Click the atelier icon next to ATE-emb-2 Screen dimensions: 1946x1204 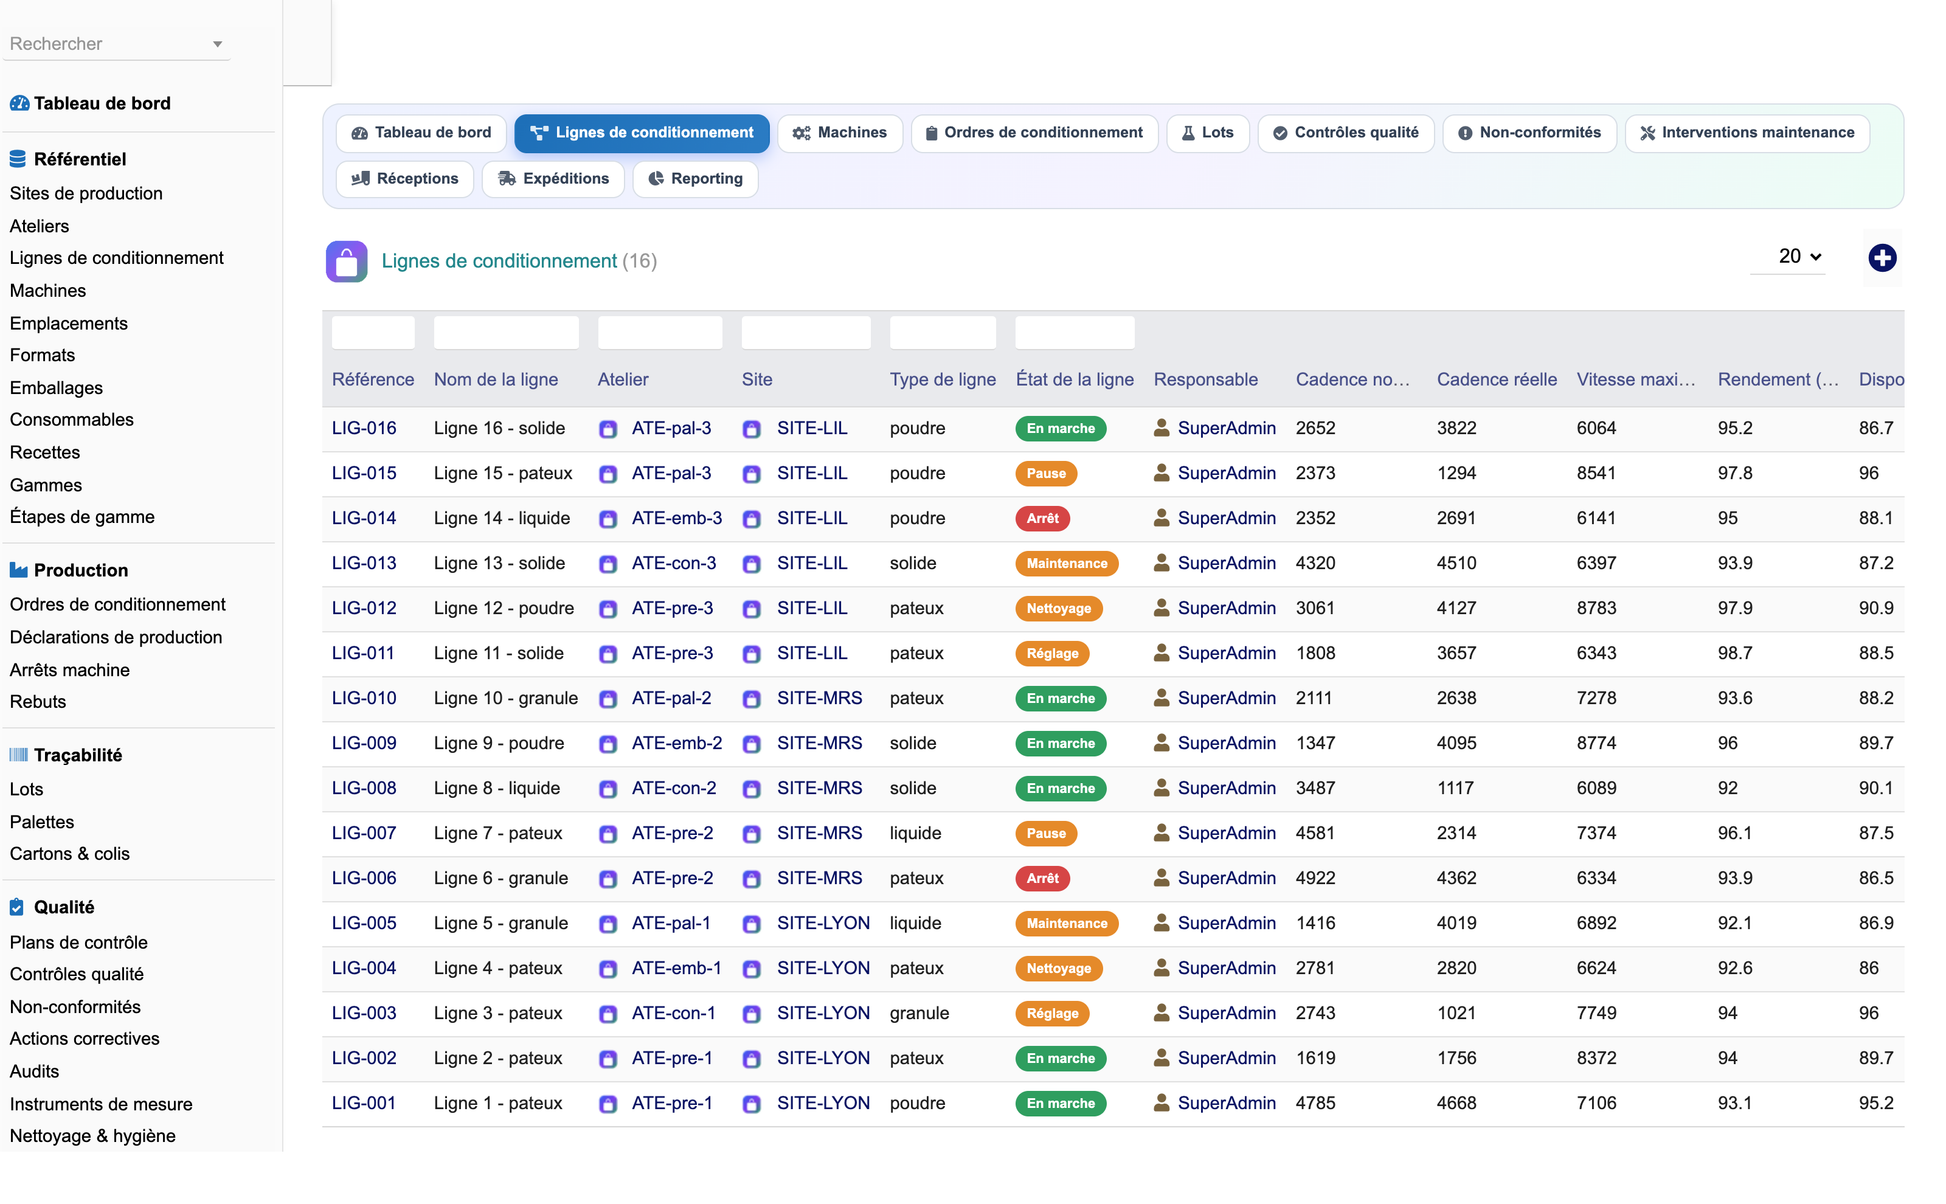click(608, 744)
